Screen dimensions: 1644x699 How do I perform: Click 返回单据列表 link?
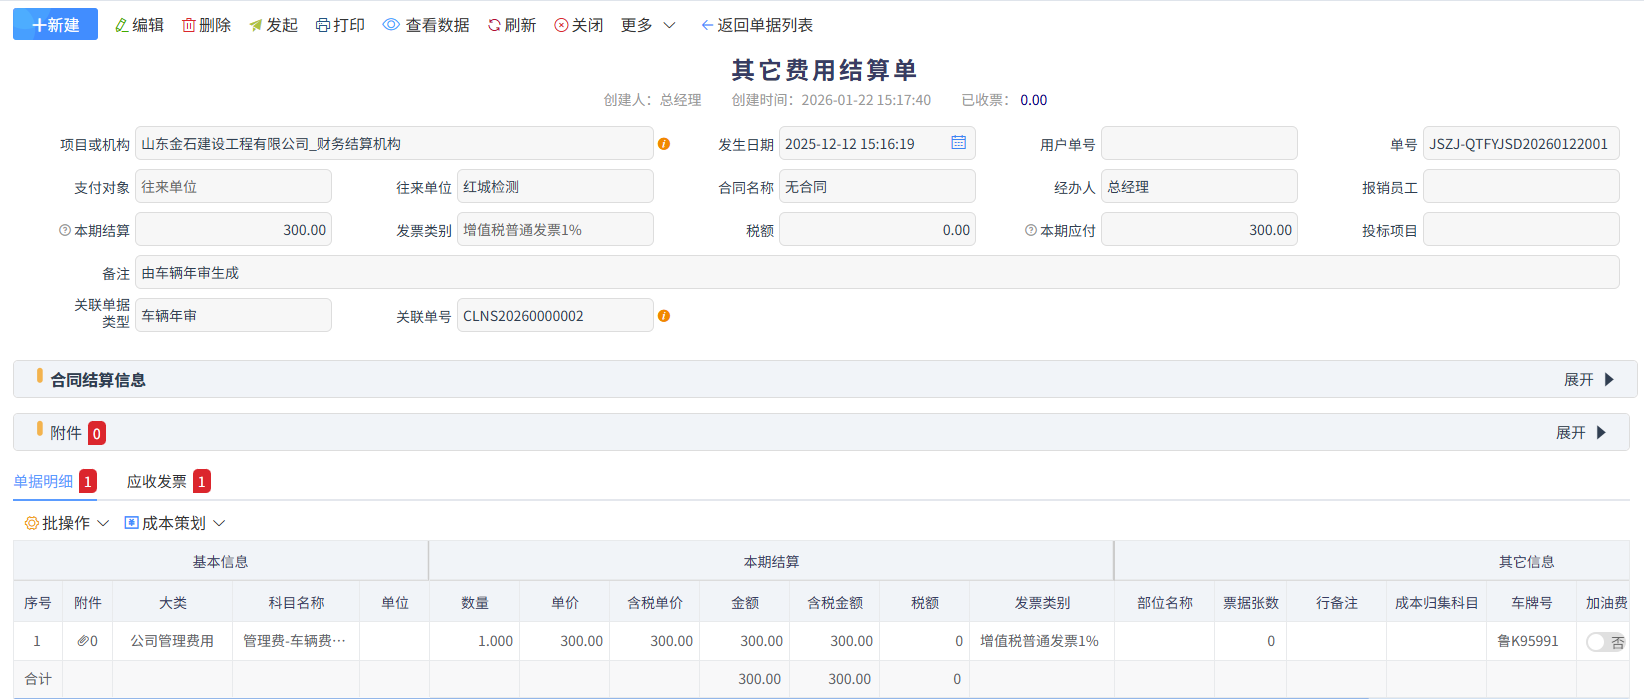(757, 25)
